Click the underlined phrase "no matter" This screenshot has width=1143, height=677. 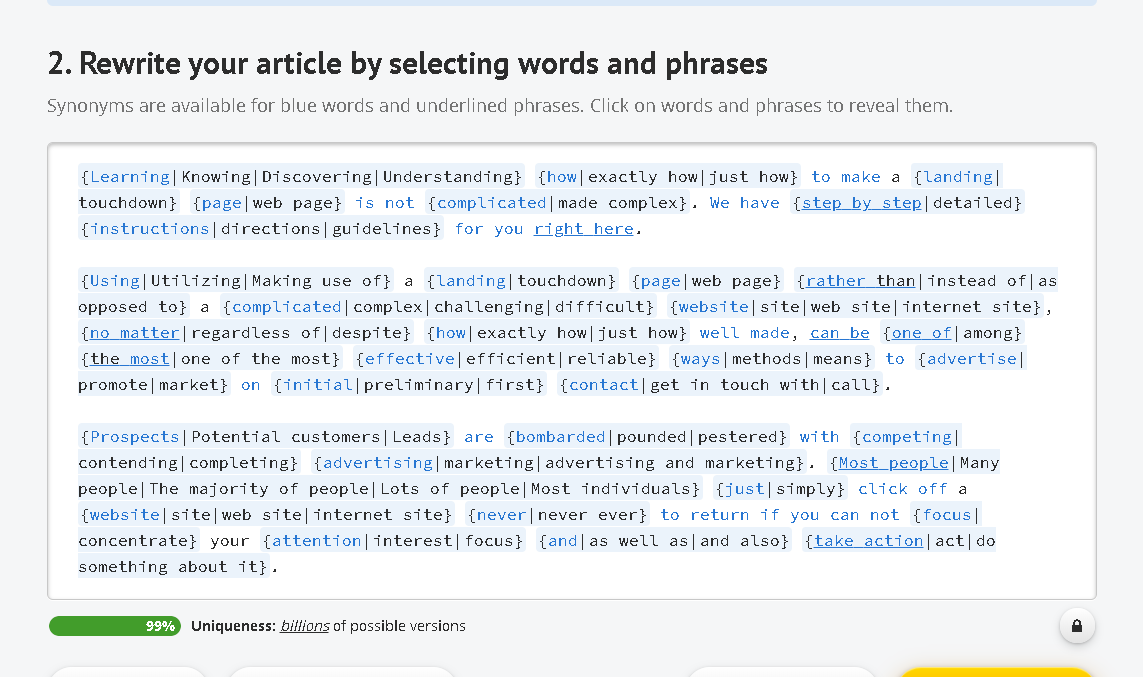click(135, 333)
